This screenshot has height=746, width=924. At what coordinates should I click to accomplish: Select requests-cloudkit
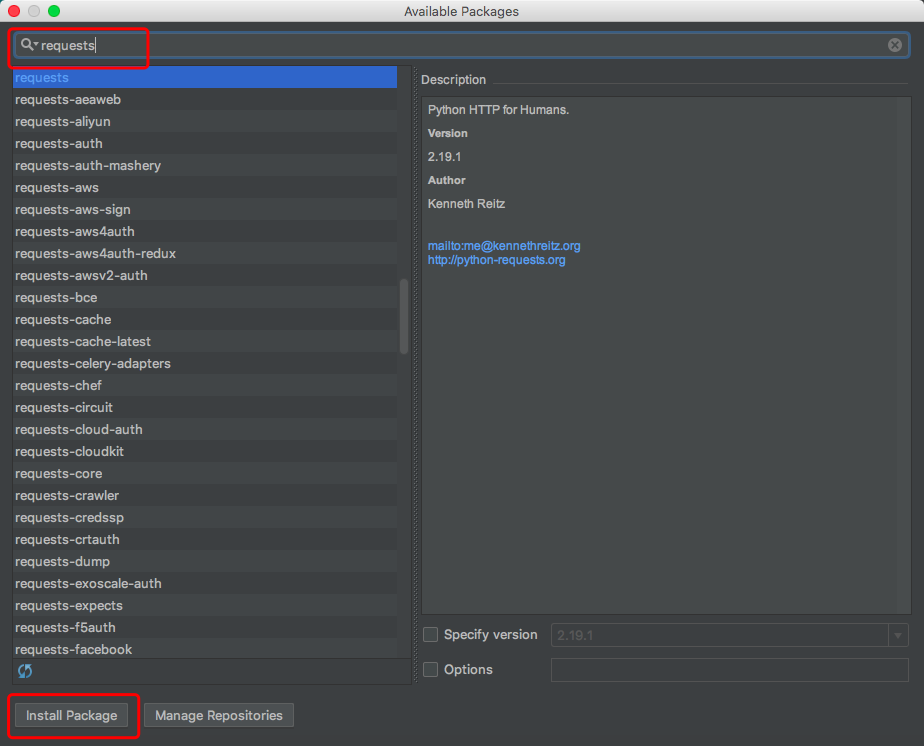204,451
